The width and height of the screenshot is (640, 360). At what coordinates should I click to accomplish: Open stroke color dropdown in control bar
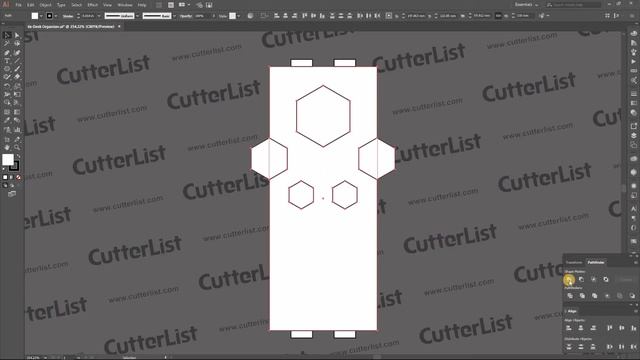pos(56,16)
